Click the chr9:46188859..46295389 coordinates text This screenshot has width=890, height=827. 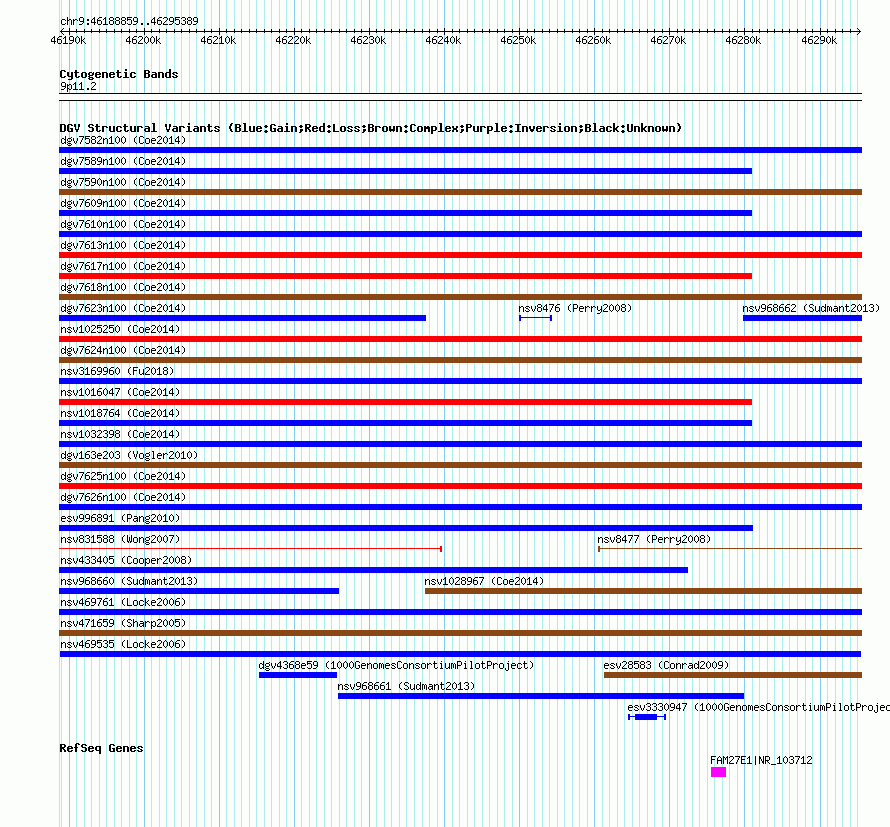129,21
